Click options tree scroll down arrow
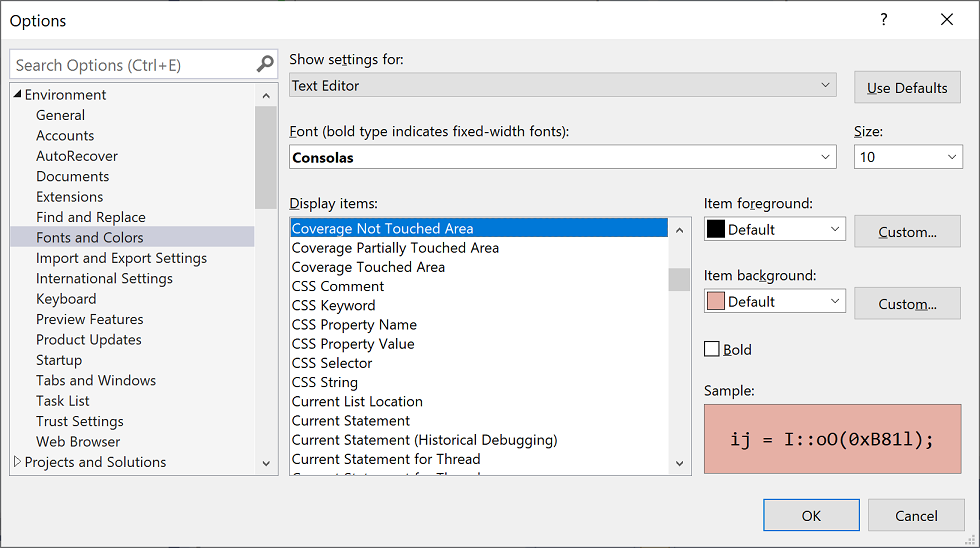The width and height of the screenshot is (980, 548). click(266, 463)
